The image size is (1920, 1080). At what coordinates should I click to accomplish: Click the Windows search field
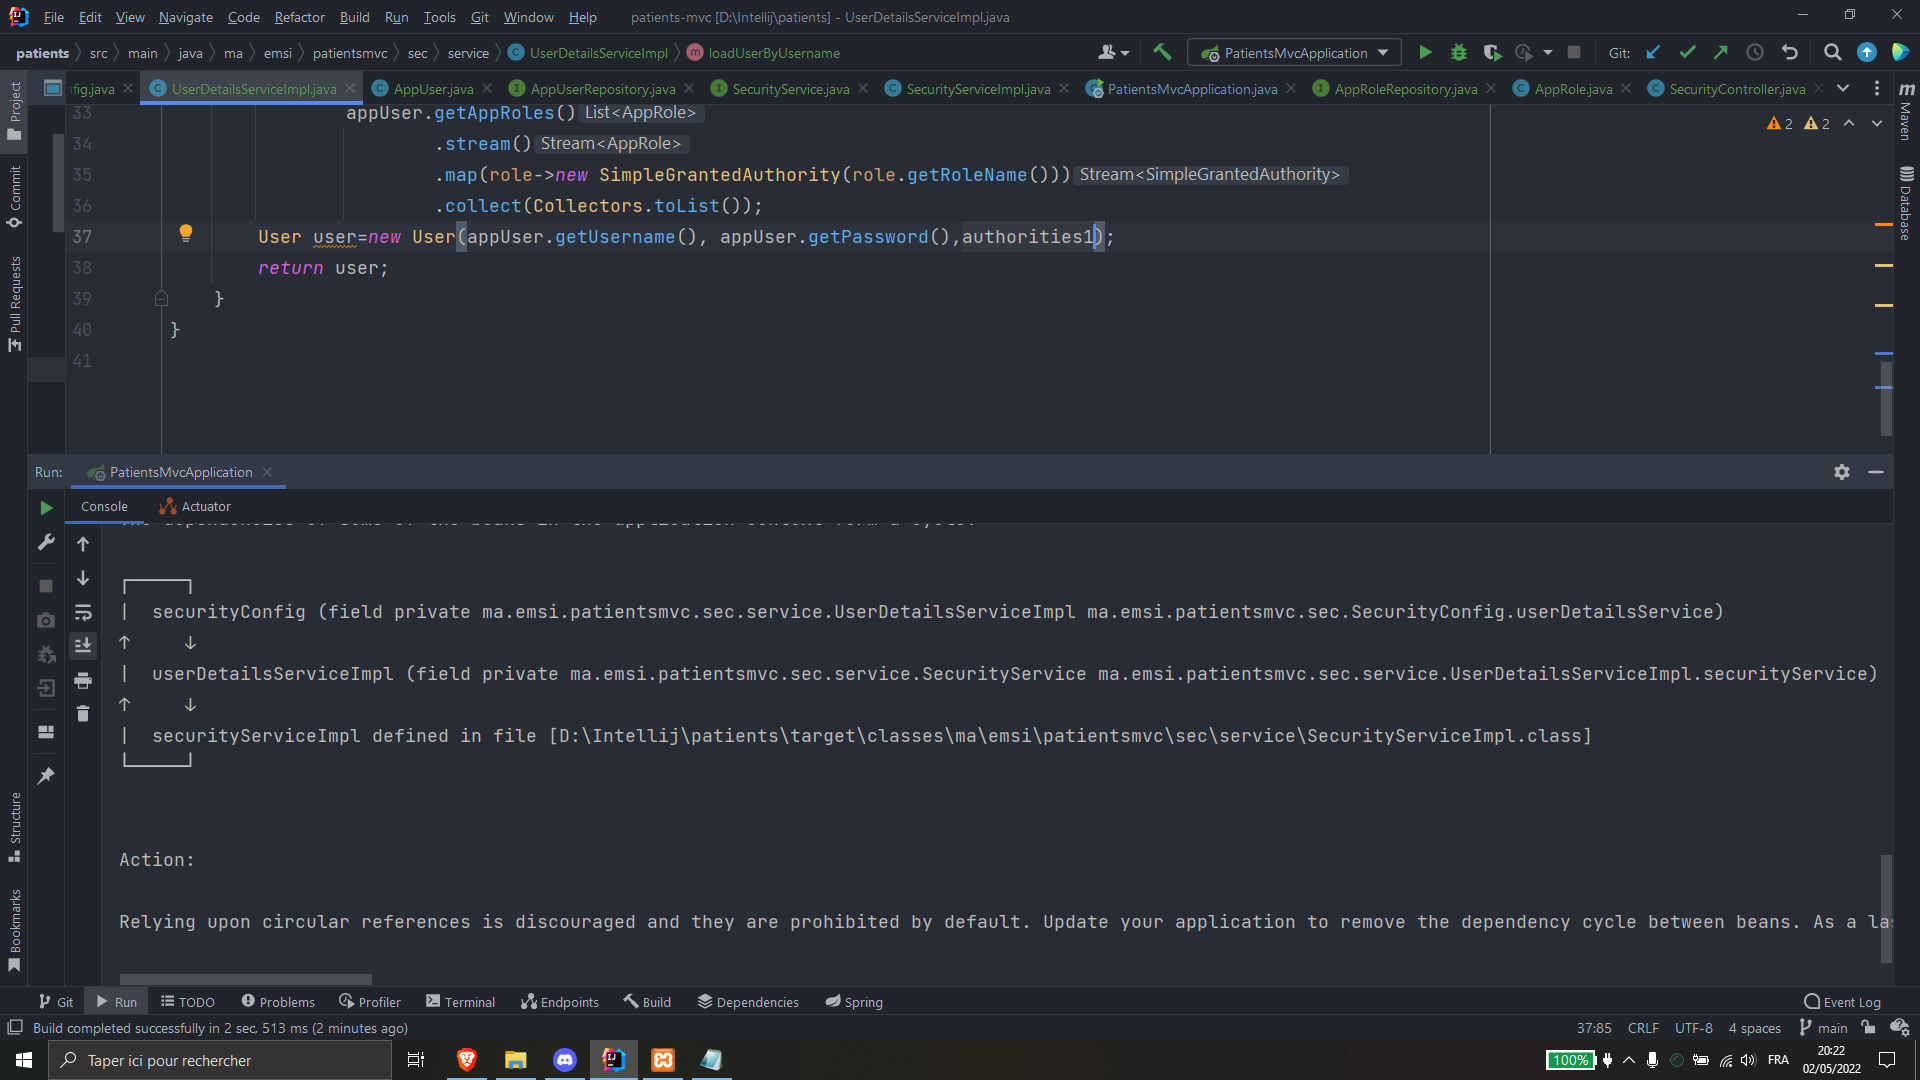220,1060
